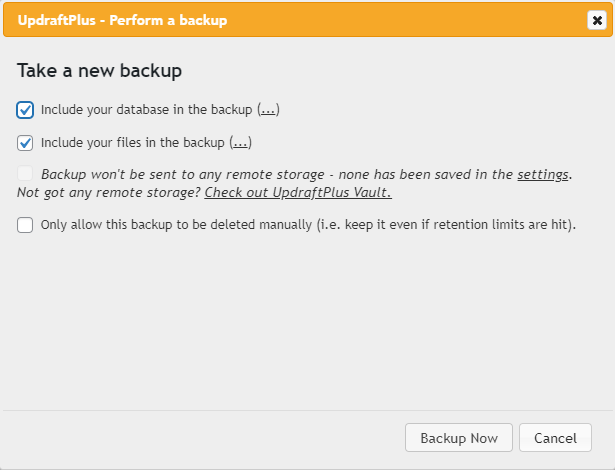Click the "Take a new backup" heading
The width and height of the screenshot is (615, 470).
(x=99, y=71)
